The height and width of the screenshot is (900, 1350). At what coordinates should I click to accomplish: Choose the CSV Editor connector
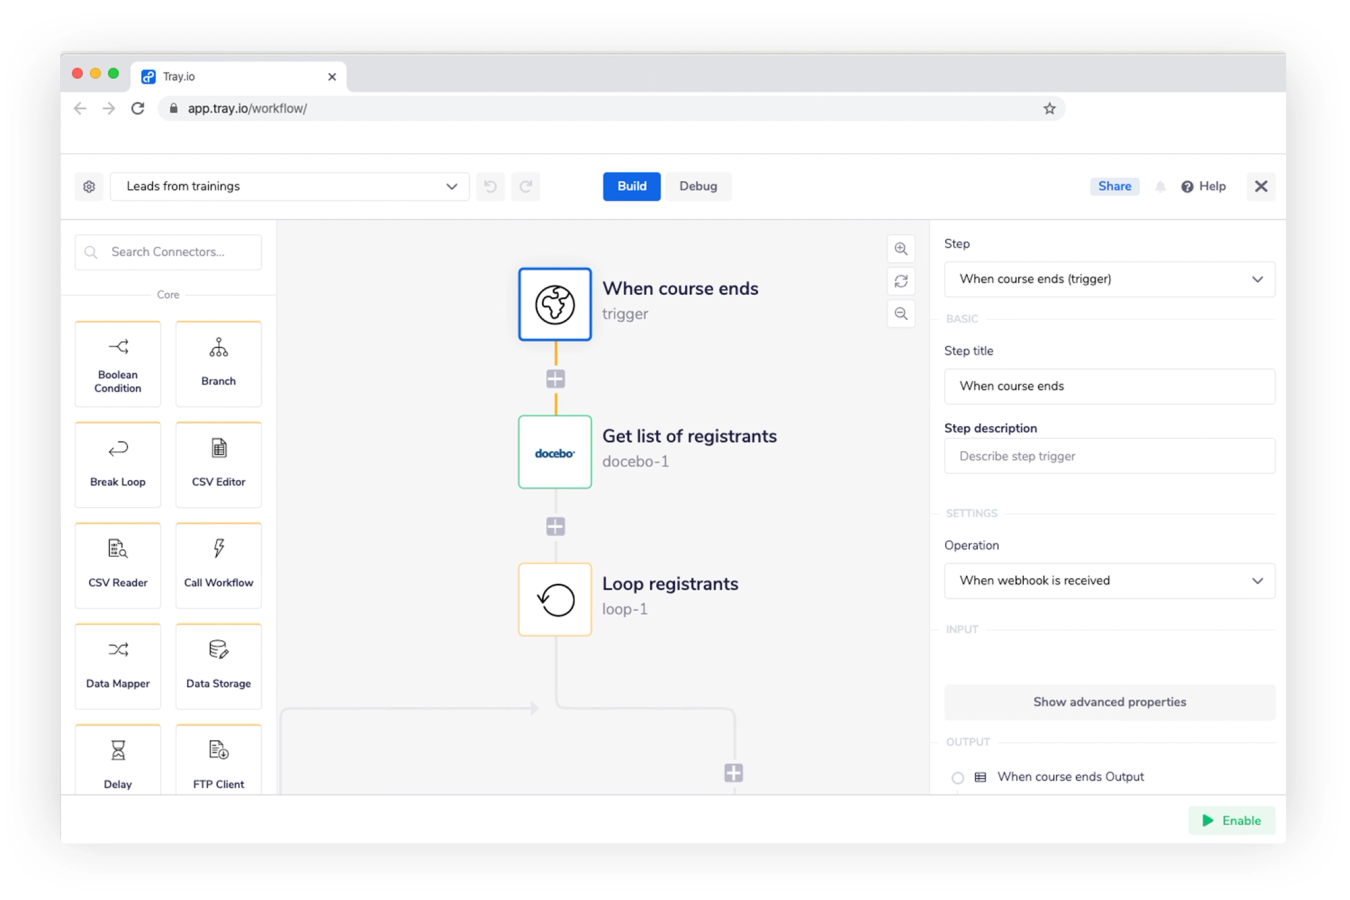pos(218,465)
